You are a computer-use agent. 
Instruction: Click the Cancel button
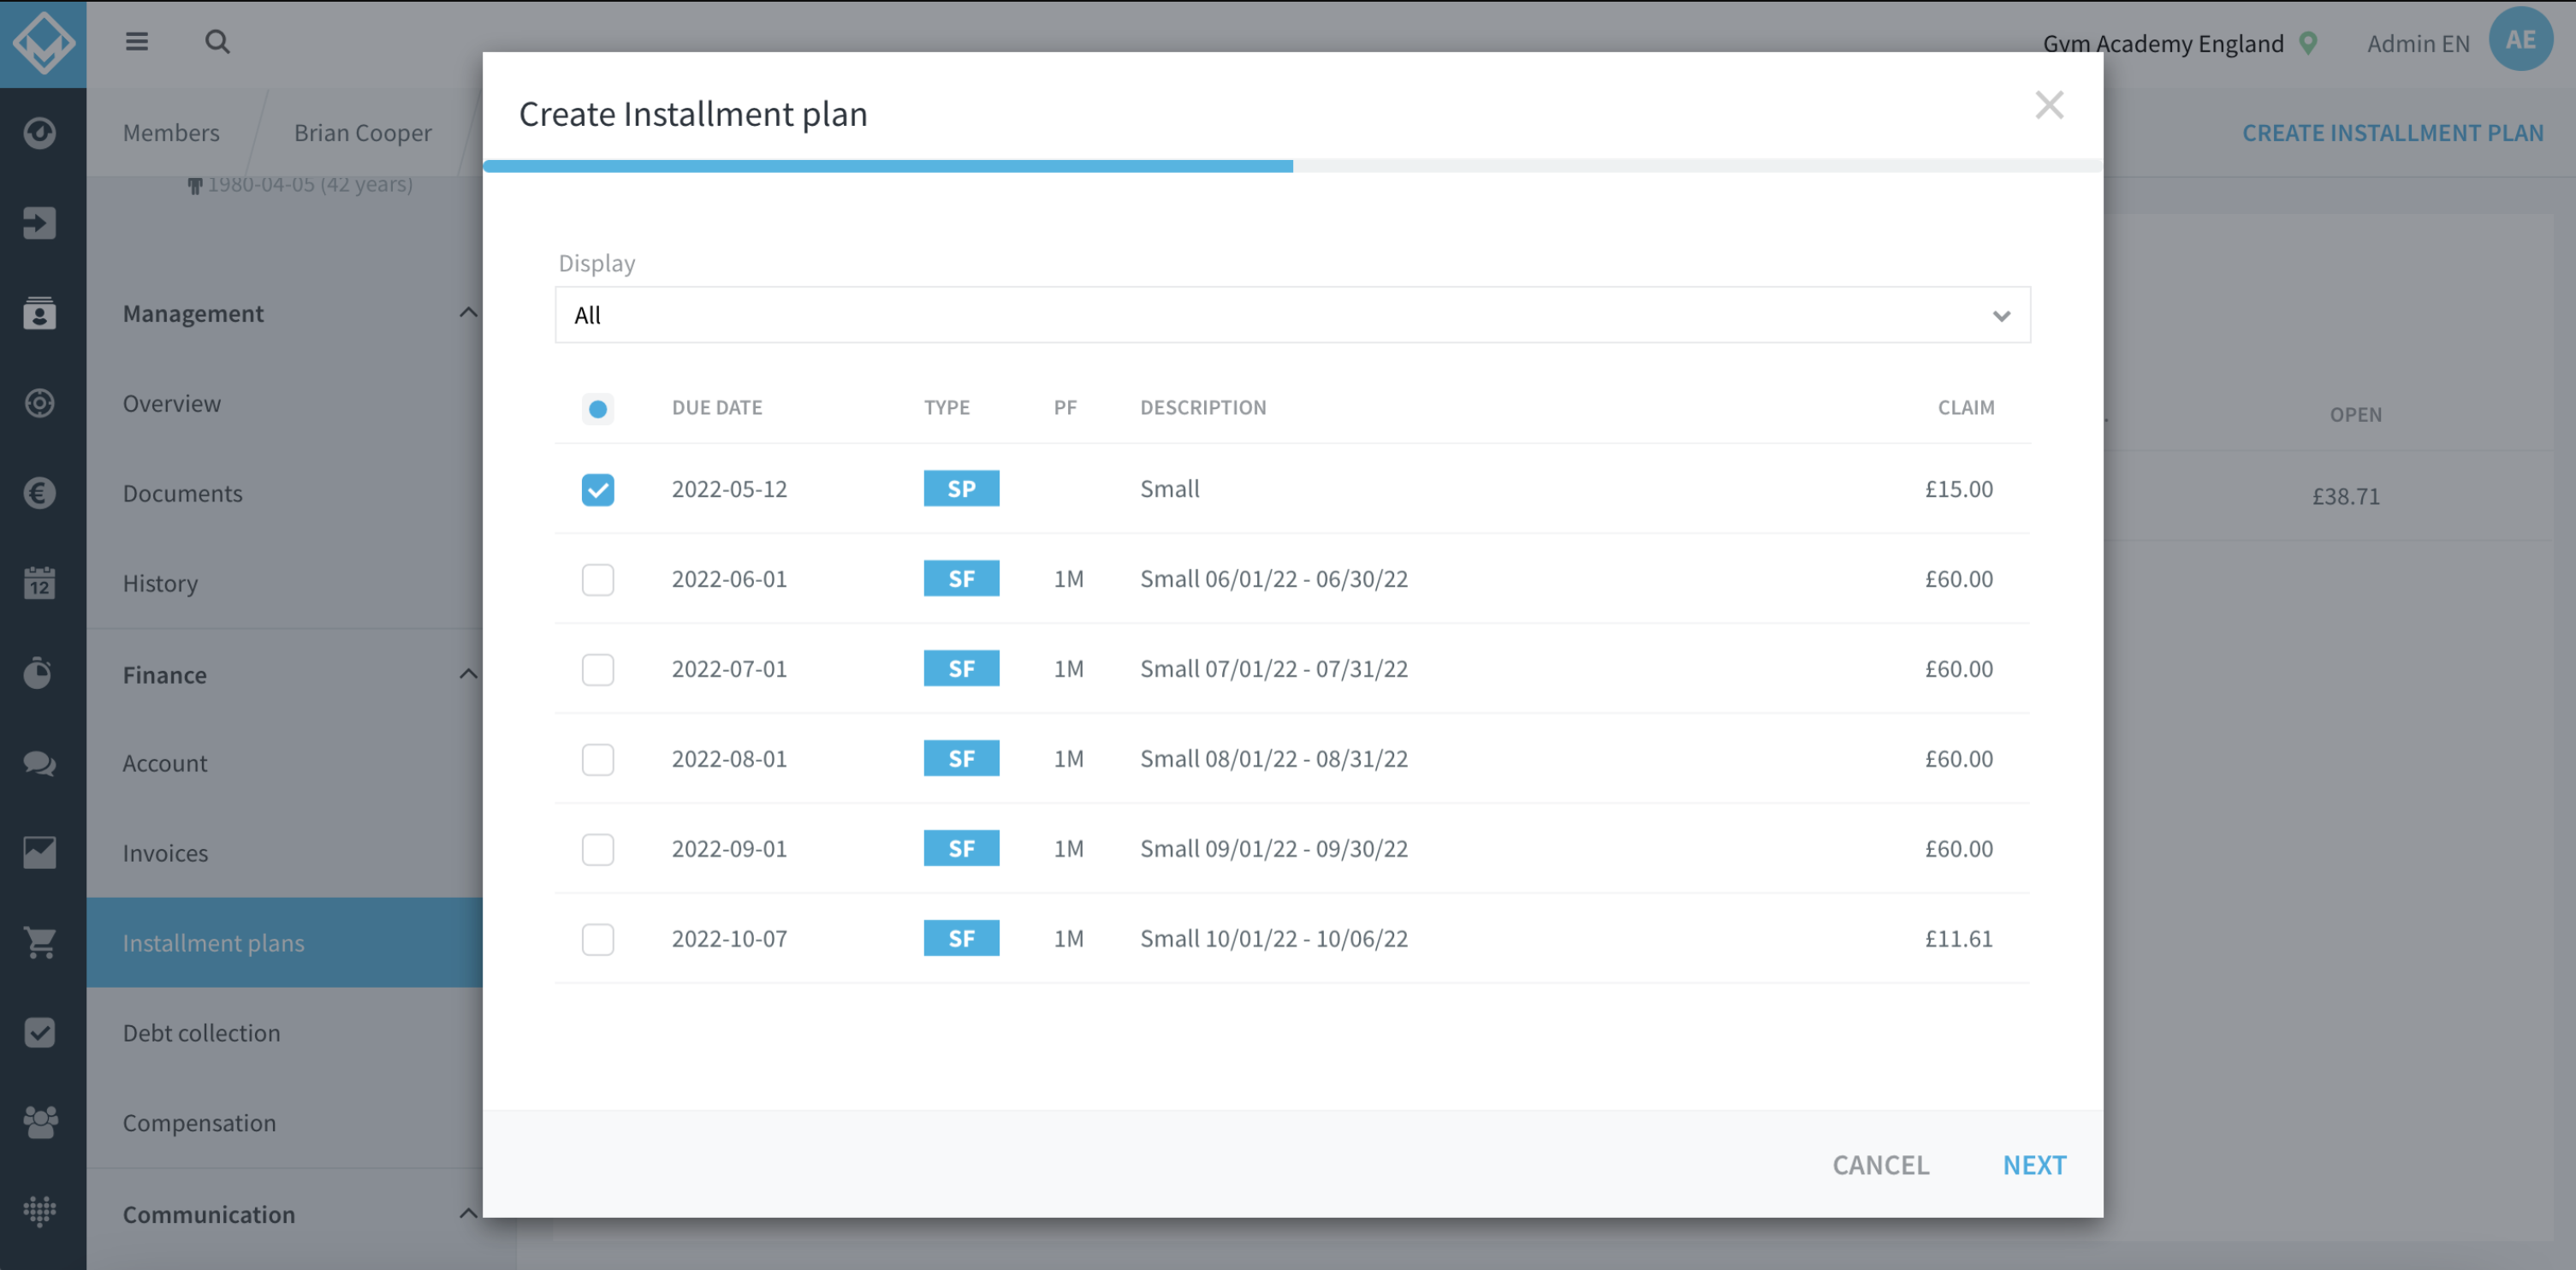pos(1880,1164)
